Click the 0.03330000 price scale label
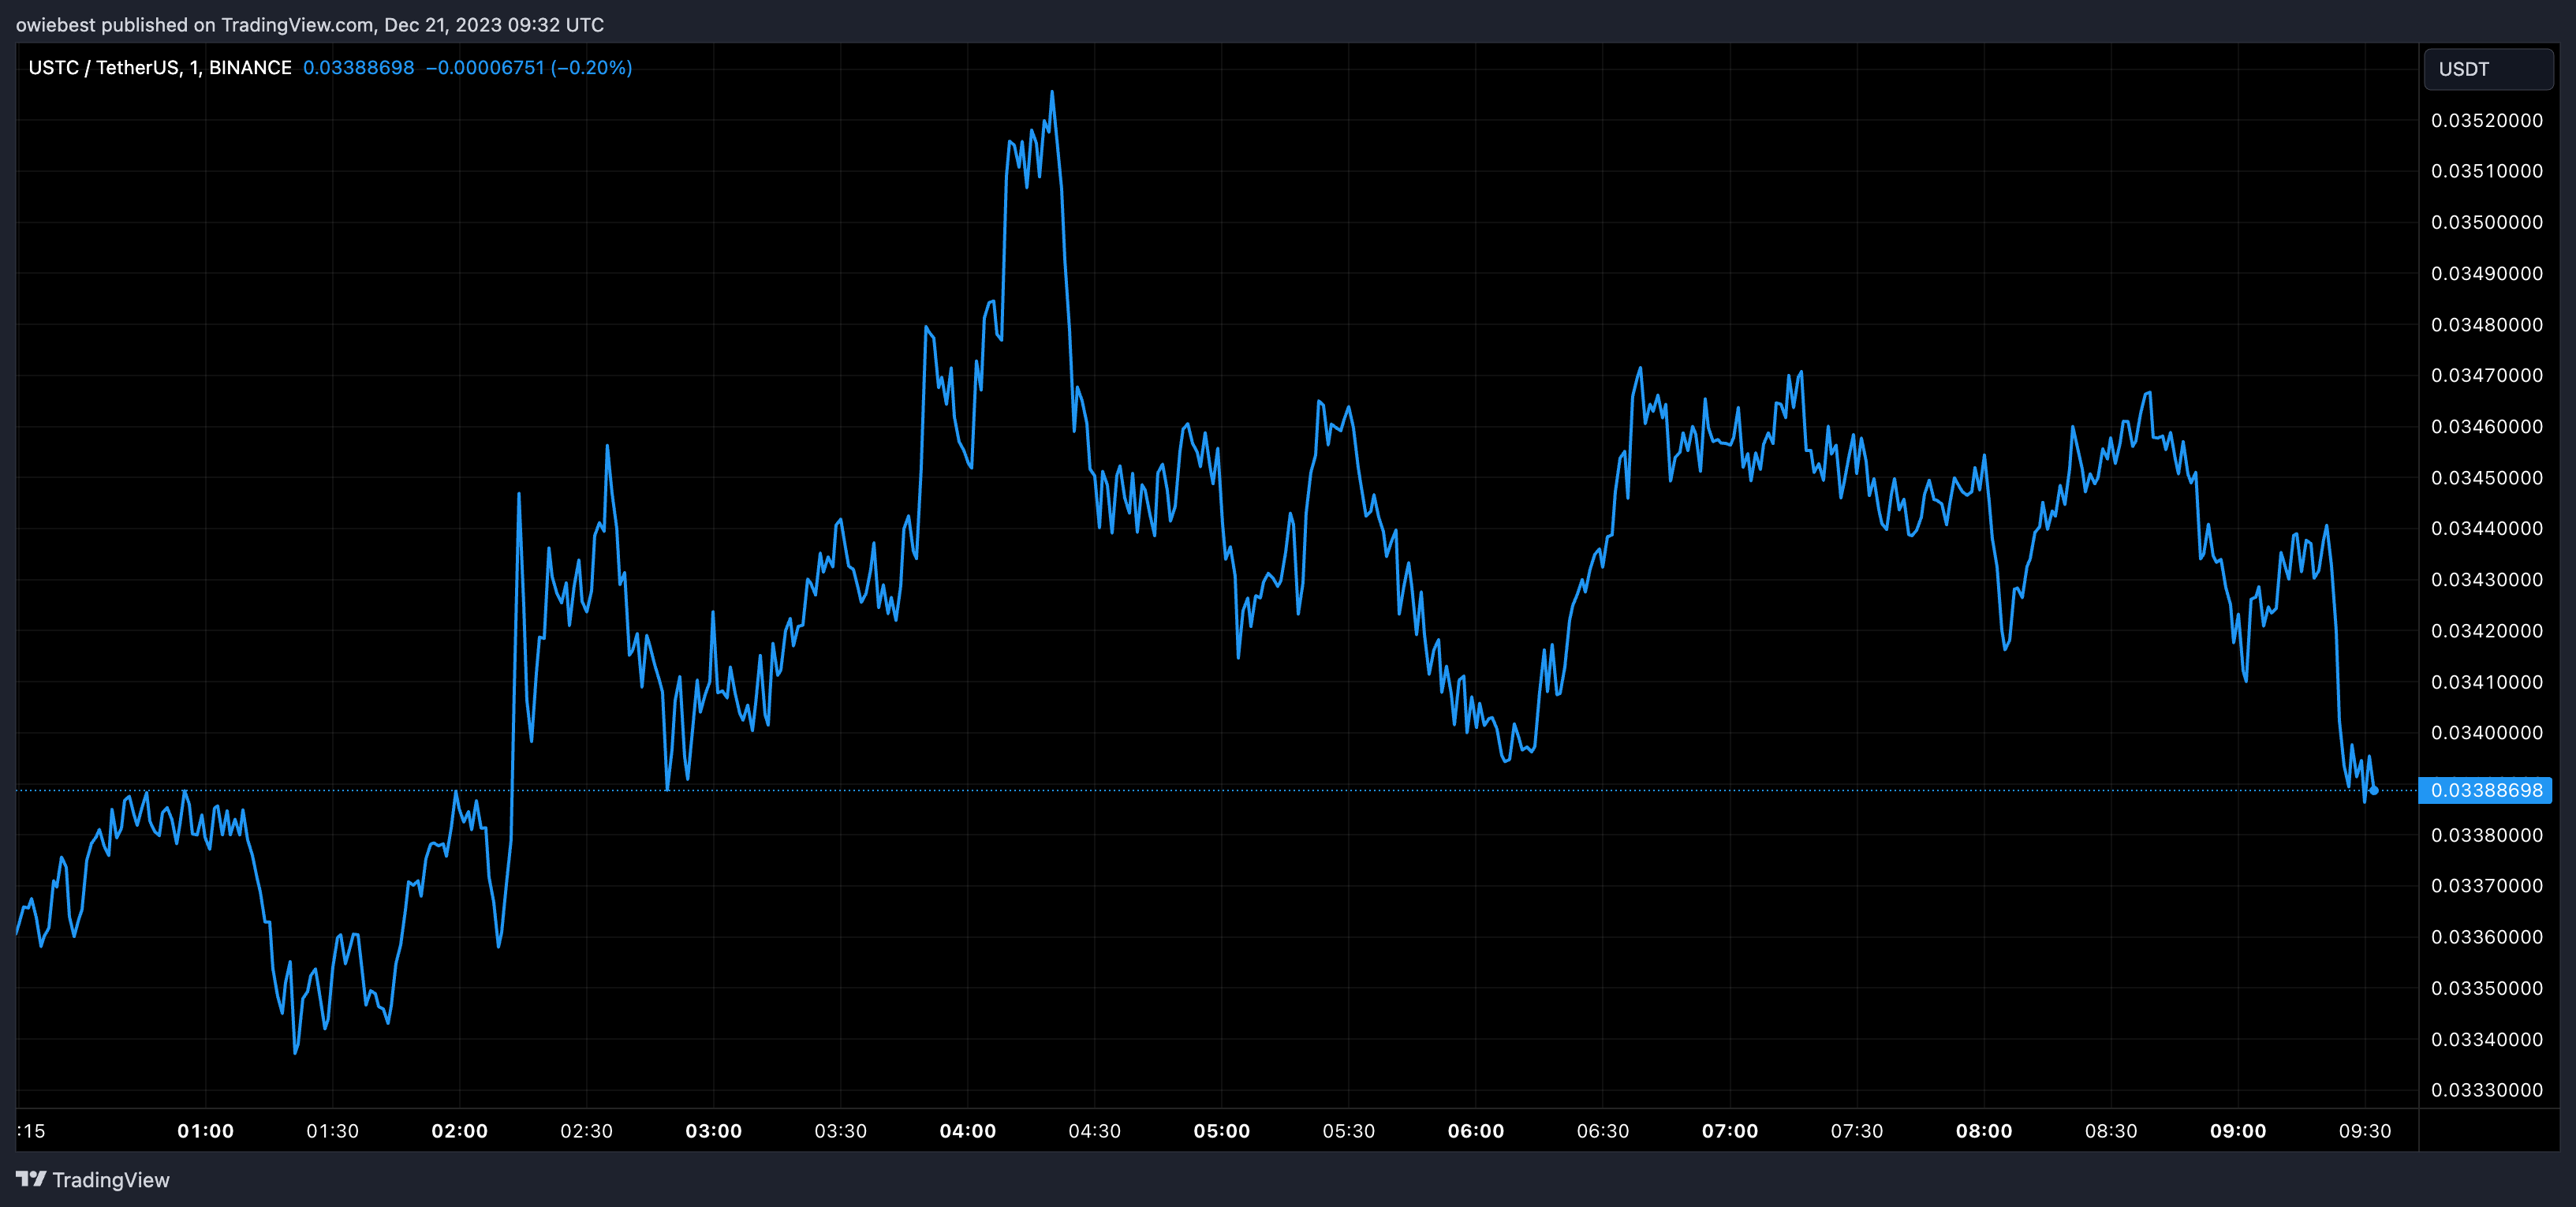The height and width of the screenshot is (1207, 2576). (2486, 1090)
